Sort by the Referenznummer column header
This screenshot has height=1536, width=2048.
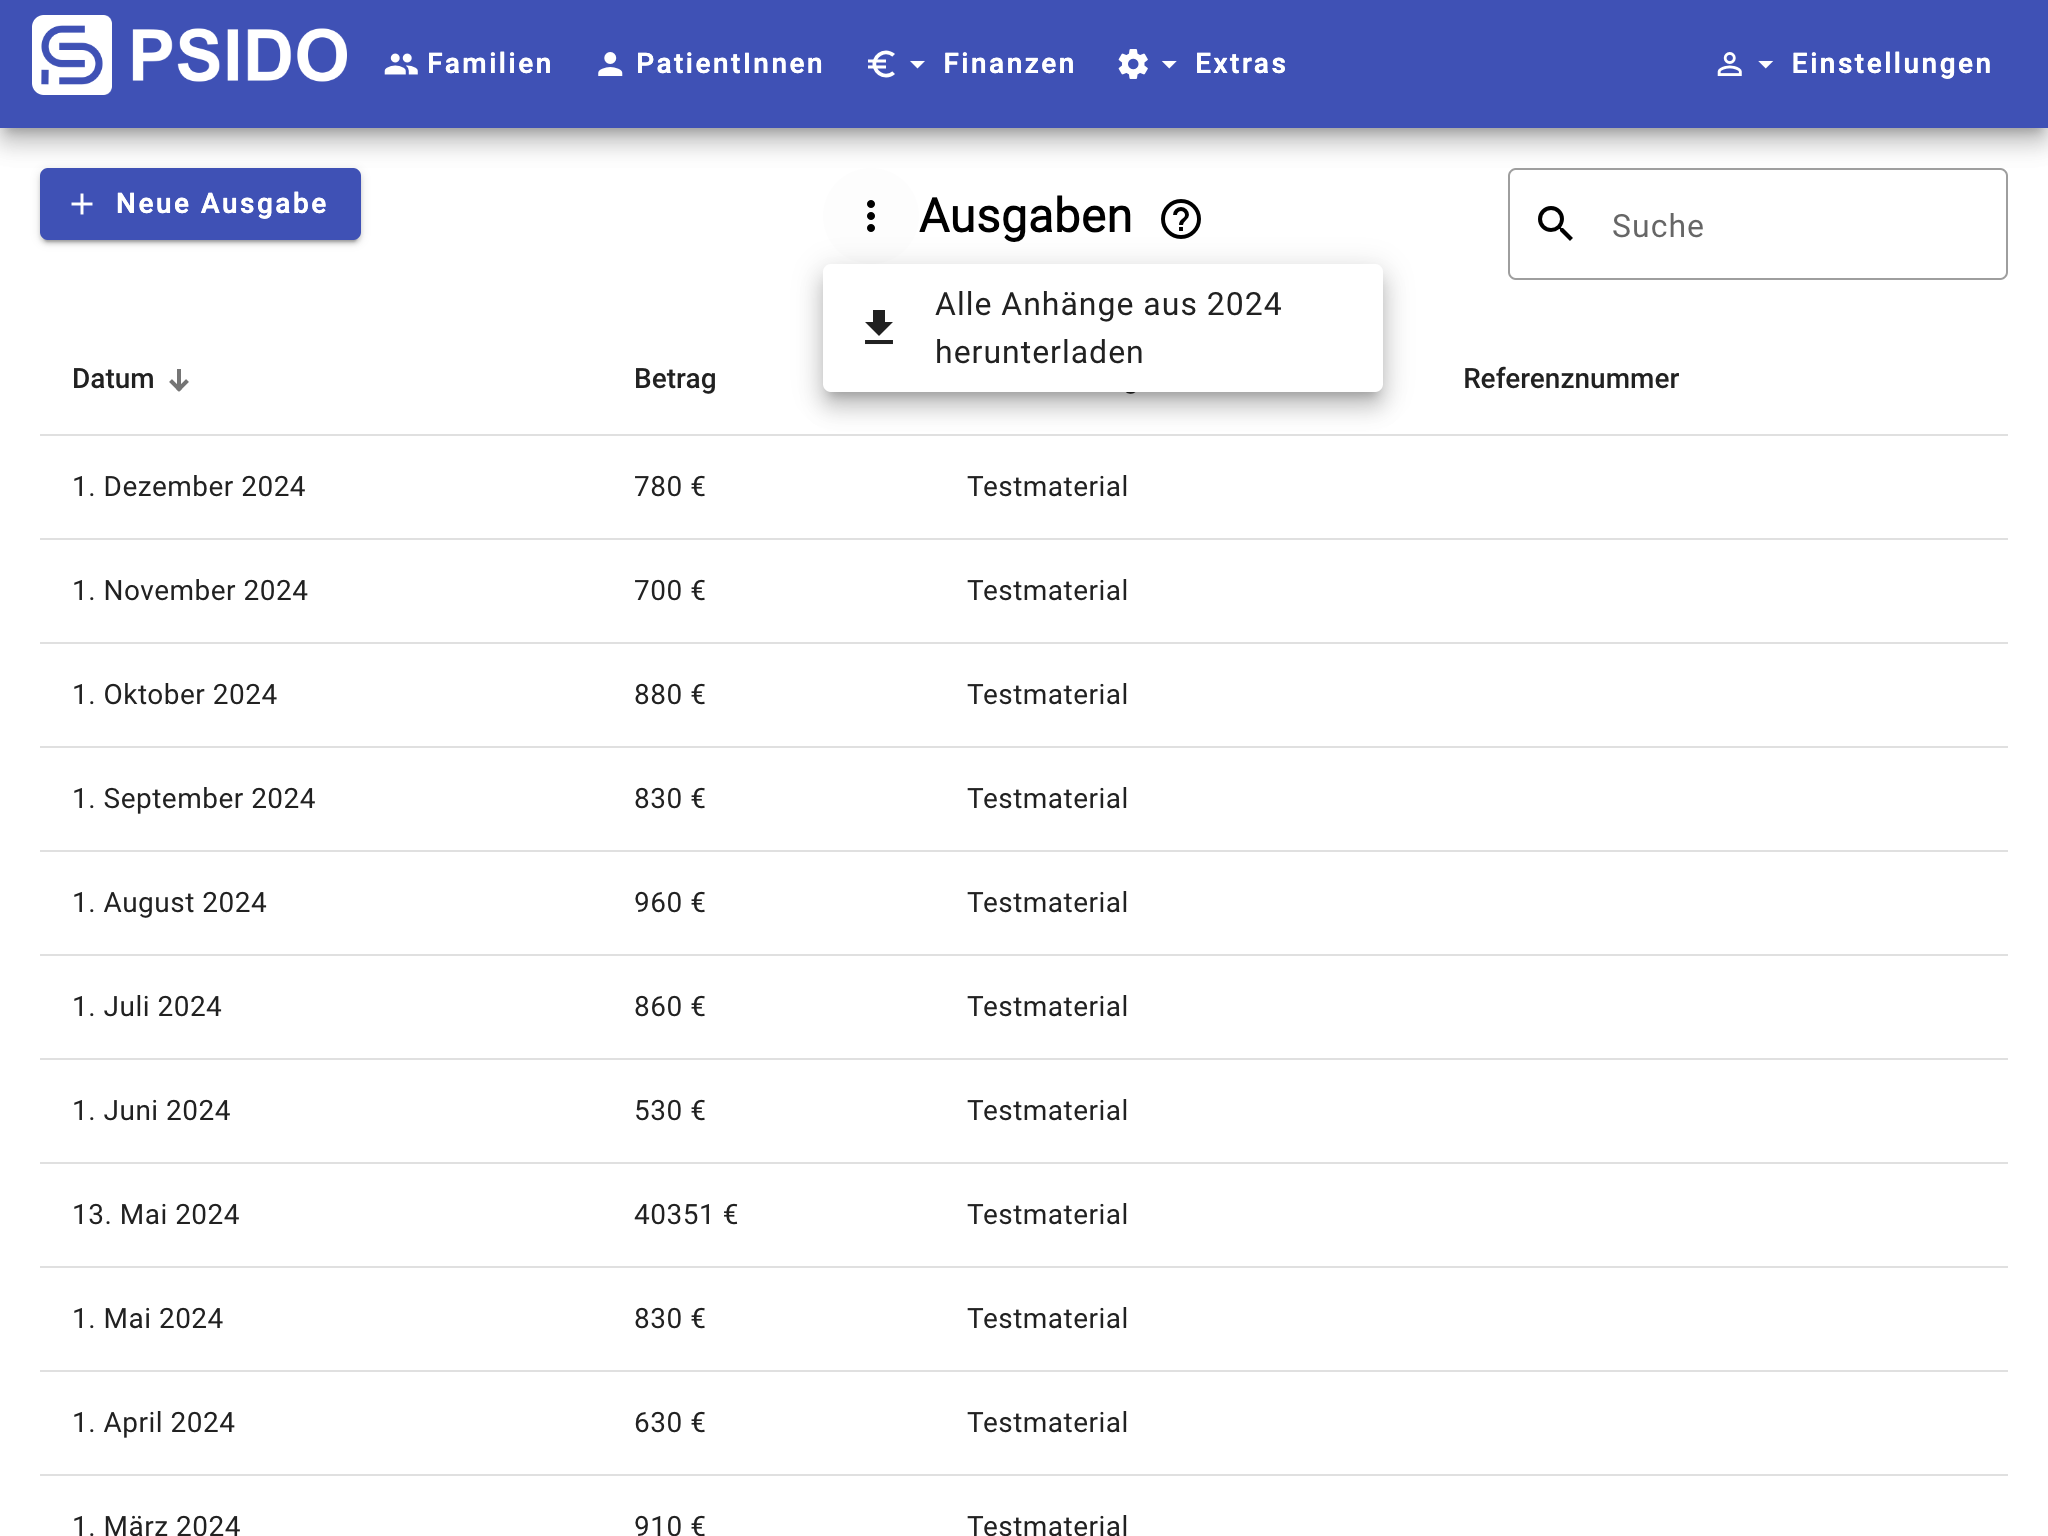1571,379
